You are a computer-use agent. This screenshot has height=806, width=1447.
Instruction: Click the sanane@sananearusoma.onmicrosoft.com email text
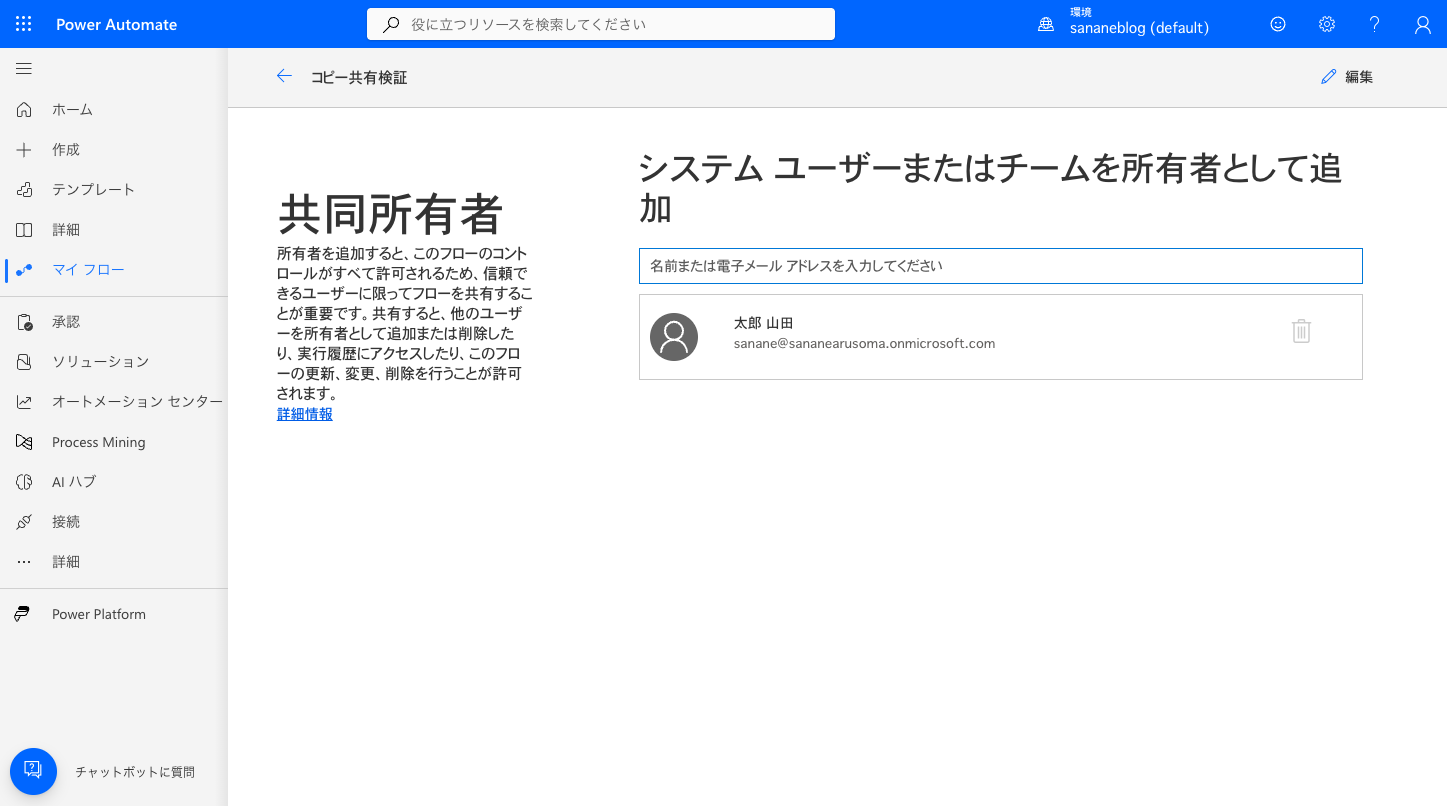point(865,343)
